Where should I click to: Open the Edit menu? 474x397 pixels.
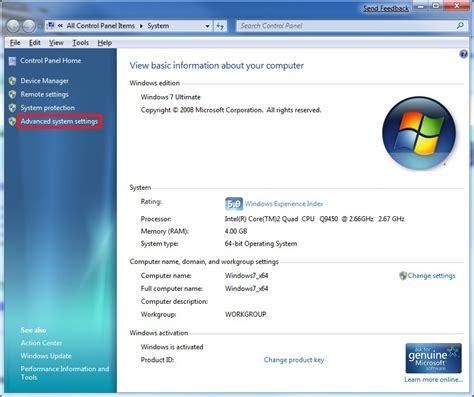35,43
